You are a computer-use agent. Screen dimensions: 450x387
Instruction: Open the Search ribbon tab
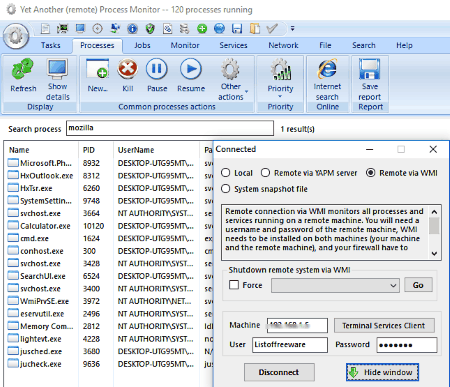[x=364, y=45]
